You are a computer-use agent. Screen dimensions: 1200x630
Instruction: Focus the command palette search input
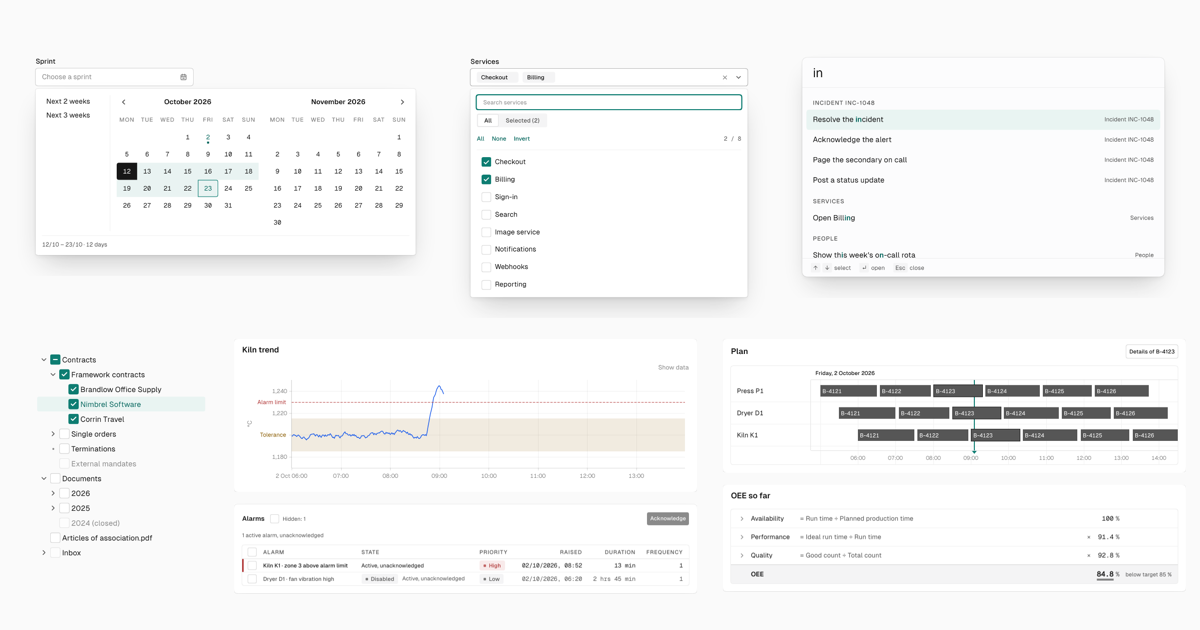[983, 73]
